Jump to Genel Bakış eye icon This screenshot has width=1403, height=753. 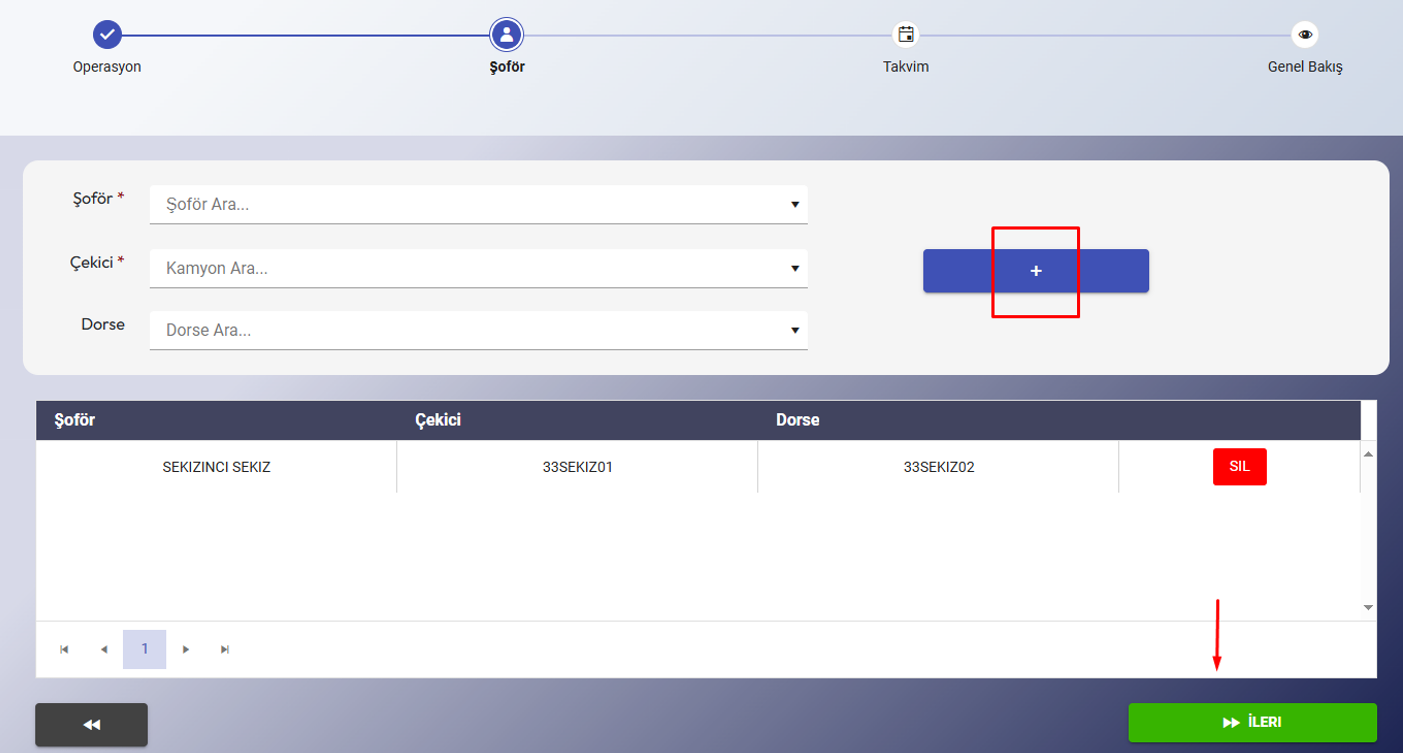point(1305,35)
